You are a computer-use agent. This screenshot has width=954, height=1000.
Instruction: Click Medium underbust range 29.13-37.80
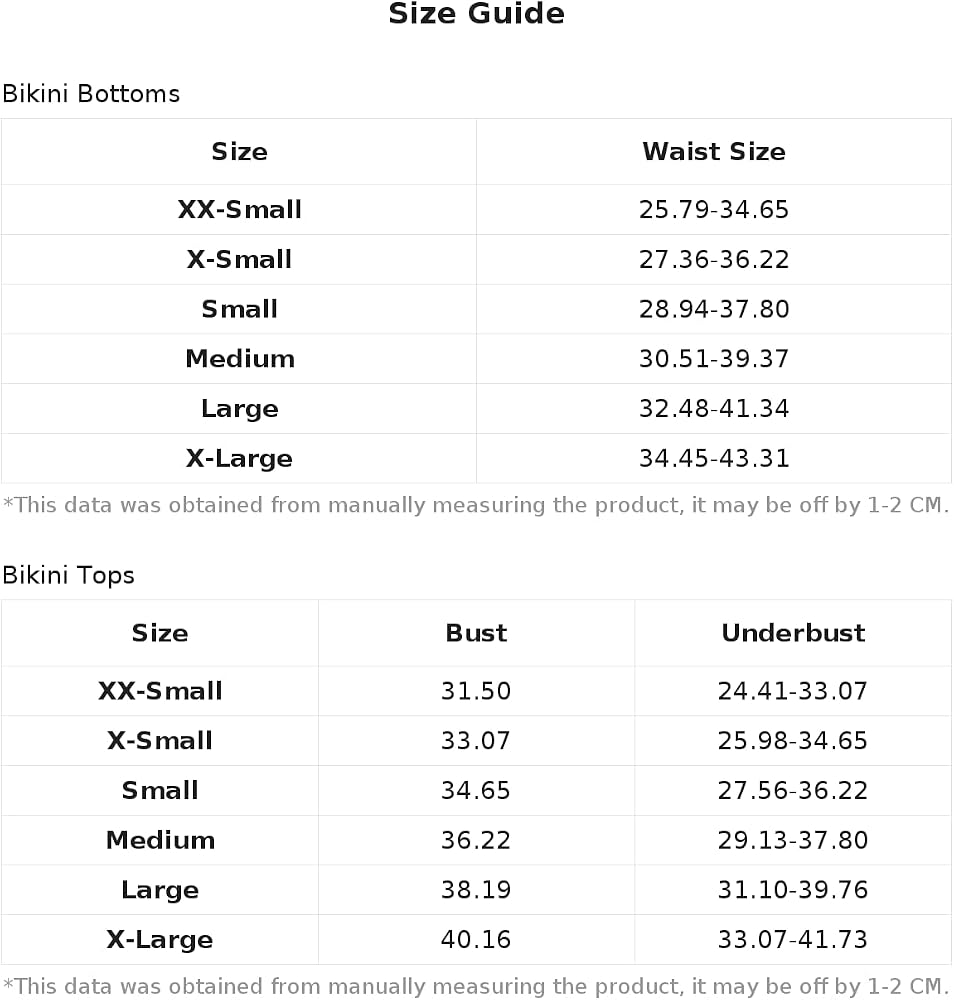click(793, 841)
